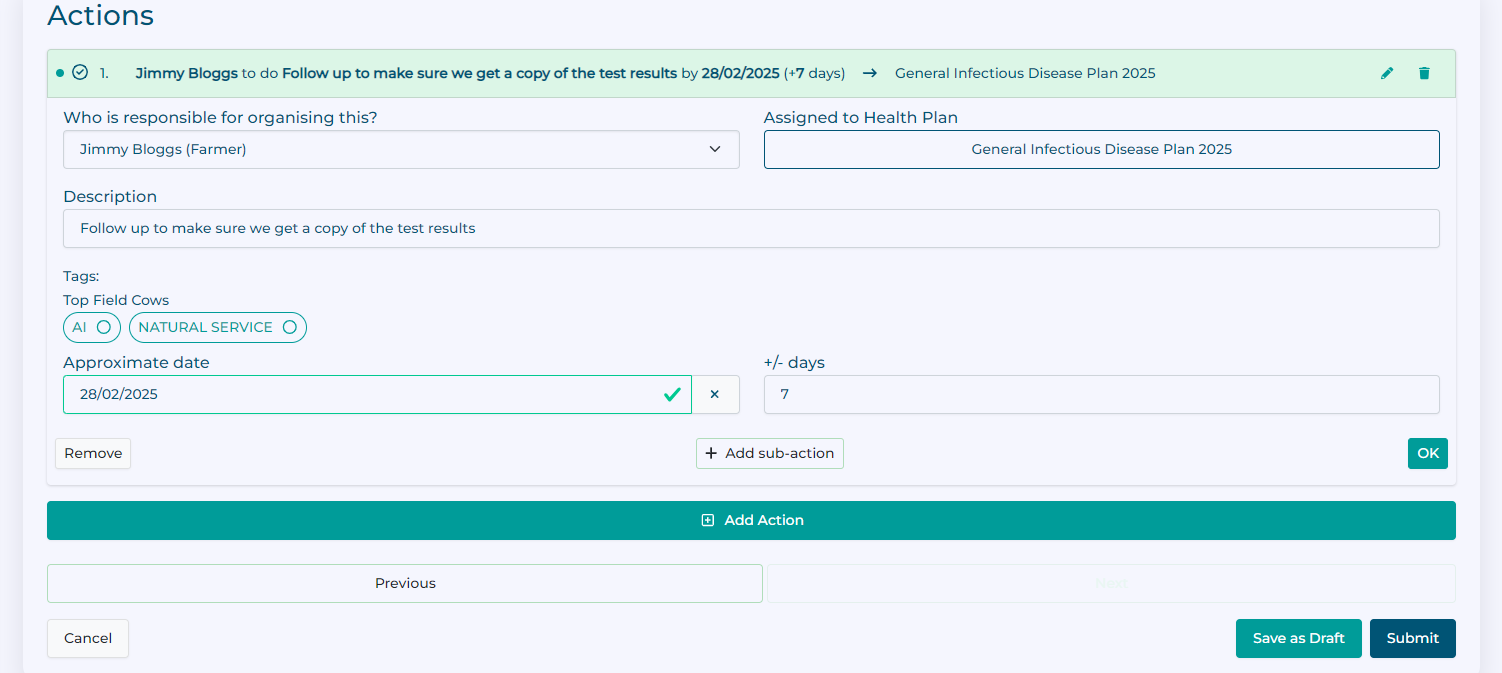Screen dimensions: 1502x673
Task: Go to the Previous step
Action: pyautogui.click(x=405, y=583)
